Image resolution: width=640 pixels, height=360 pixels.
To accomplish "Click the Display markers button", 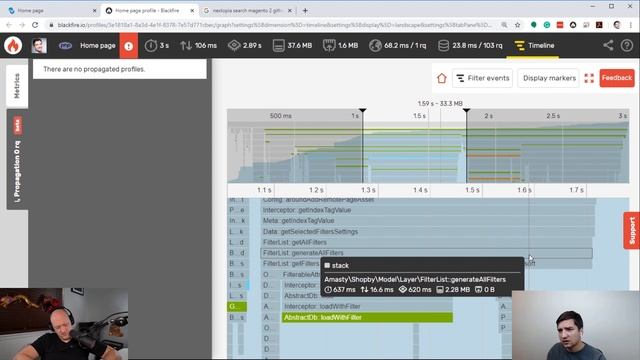I will pos(549,78).
